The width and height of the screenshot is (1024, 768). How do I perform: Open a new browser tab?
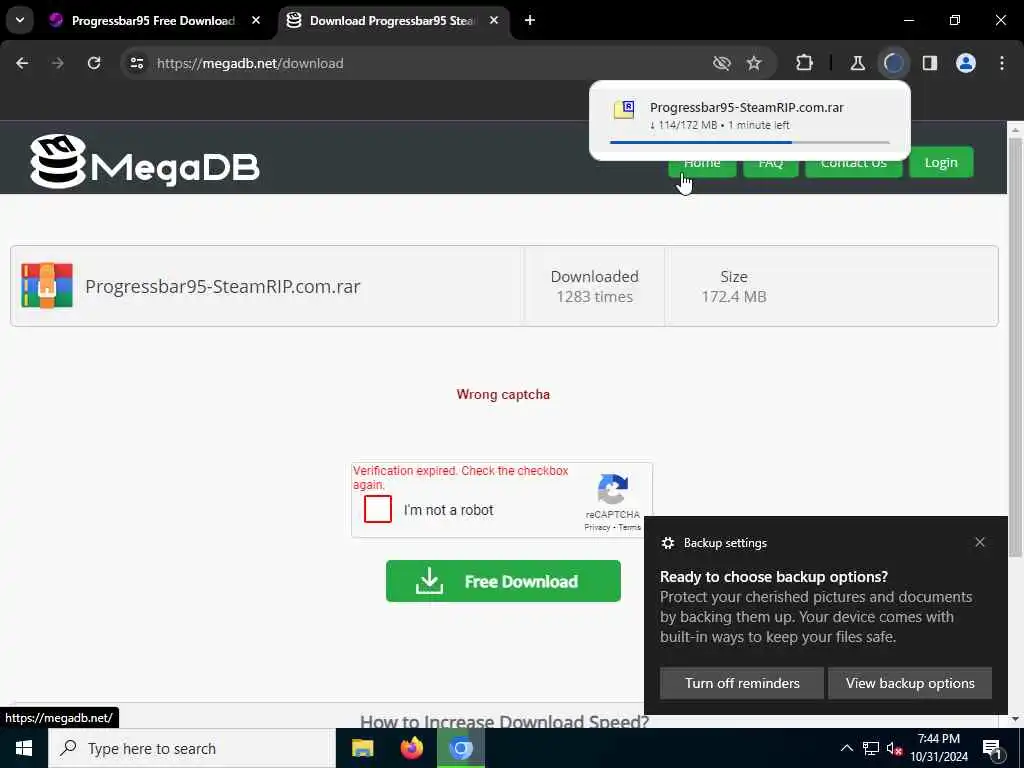(x=530, y=21)
